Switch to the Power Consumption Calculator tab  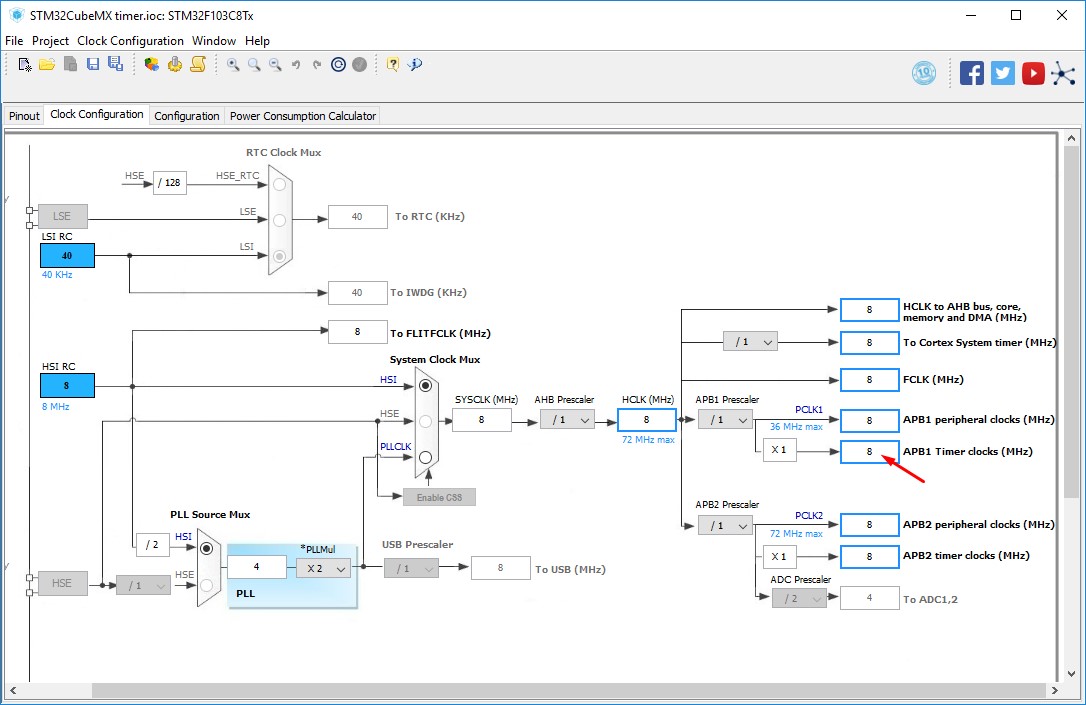303,116
